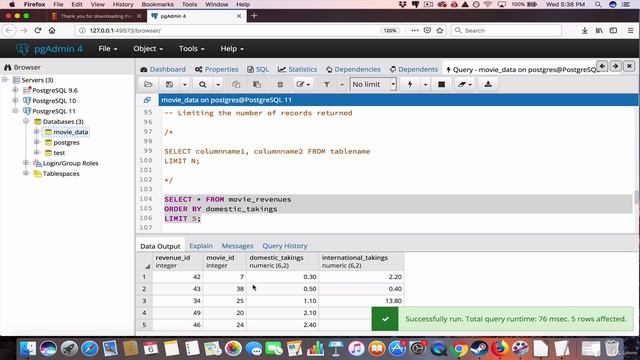Click the connection status link icon
This screenshot has height=360, width=640.
pyautogui.click(x=147, y=100)
